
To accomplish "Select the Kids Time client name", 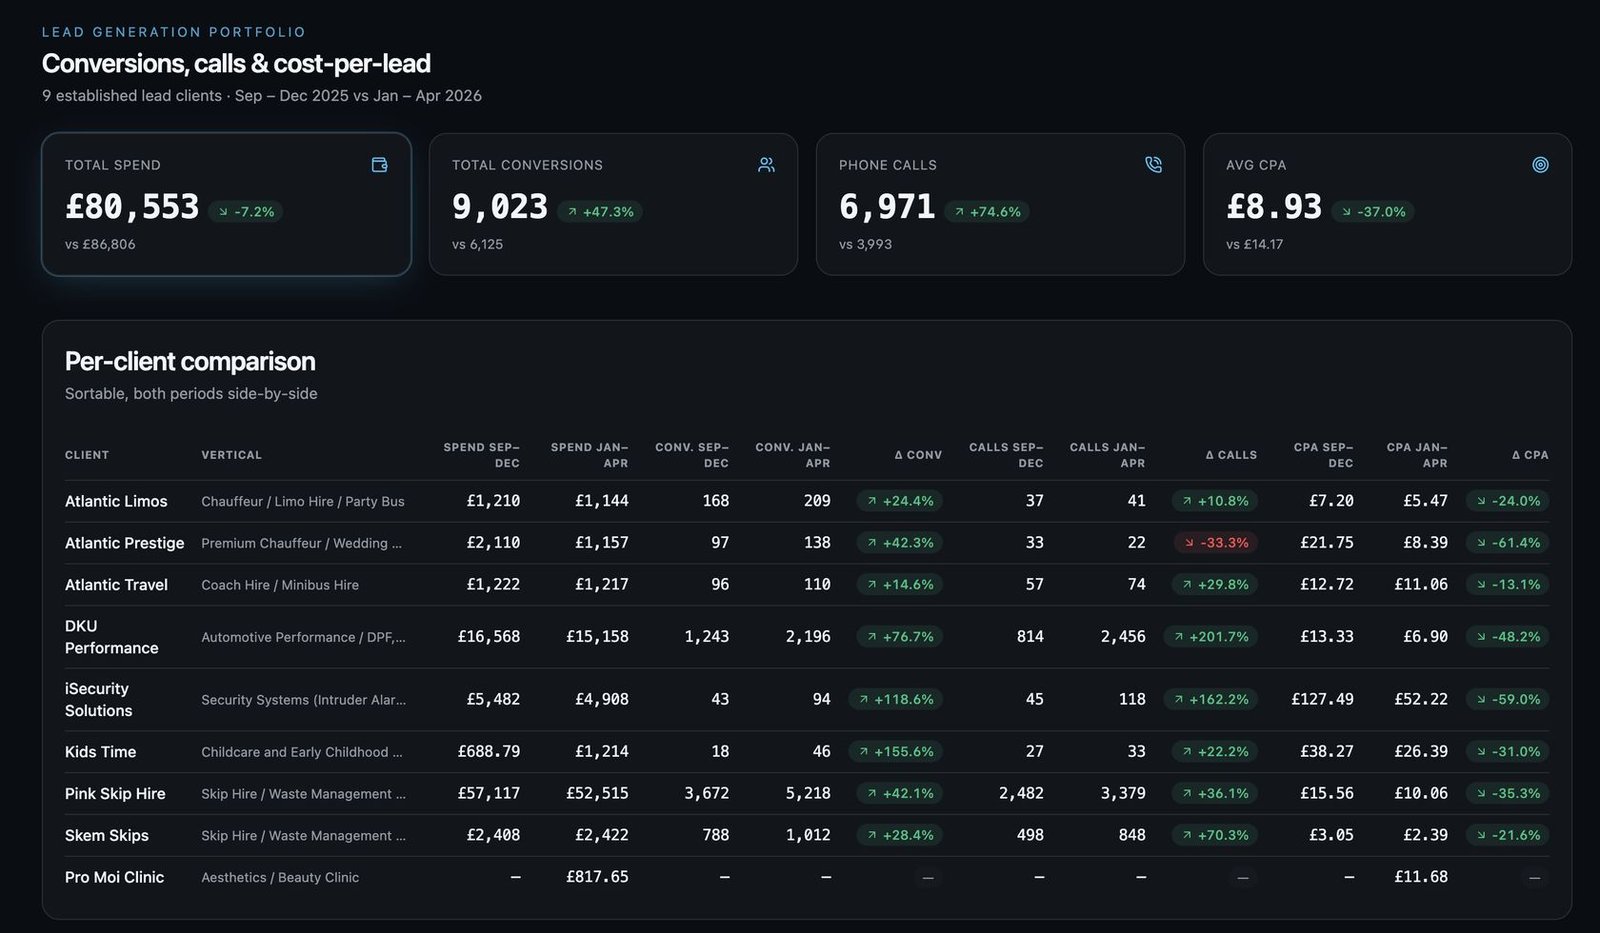I will tap(100, 752).
